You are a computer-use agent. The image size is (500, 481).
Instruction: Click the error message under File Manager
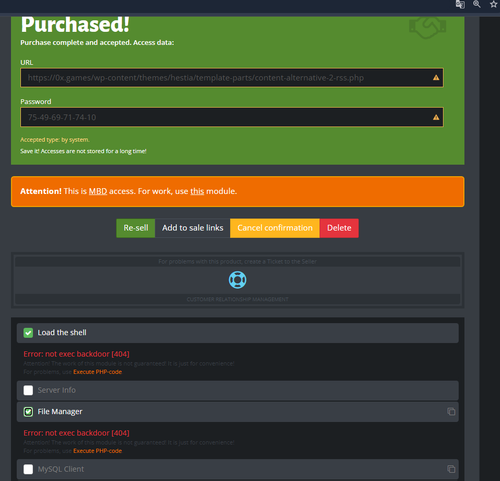(x=76, y=433)
